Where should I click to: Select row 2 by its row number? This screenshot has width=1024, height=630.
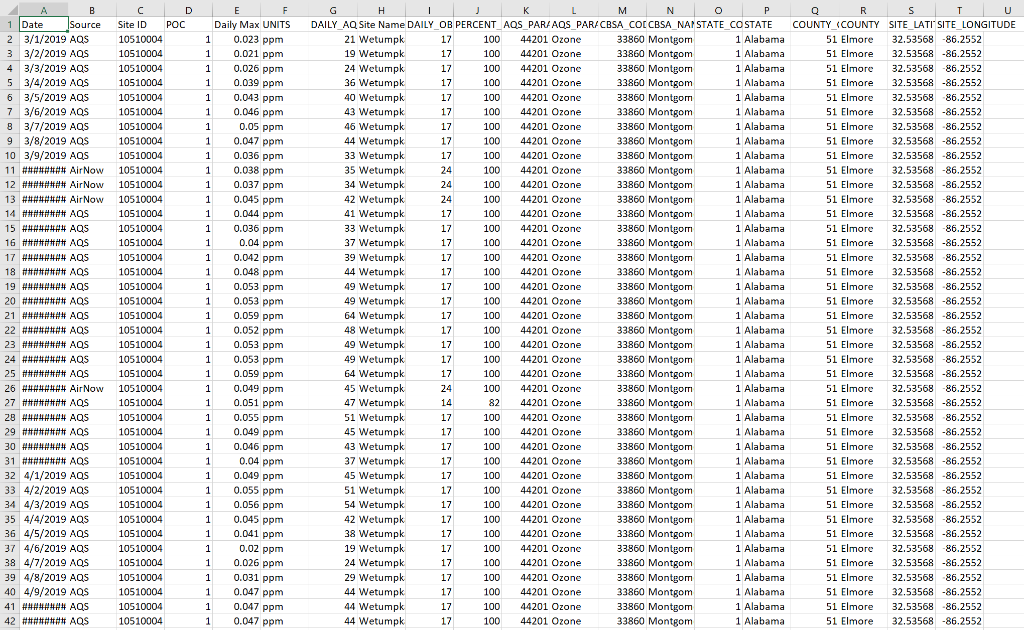point(8,40)
